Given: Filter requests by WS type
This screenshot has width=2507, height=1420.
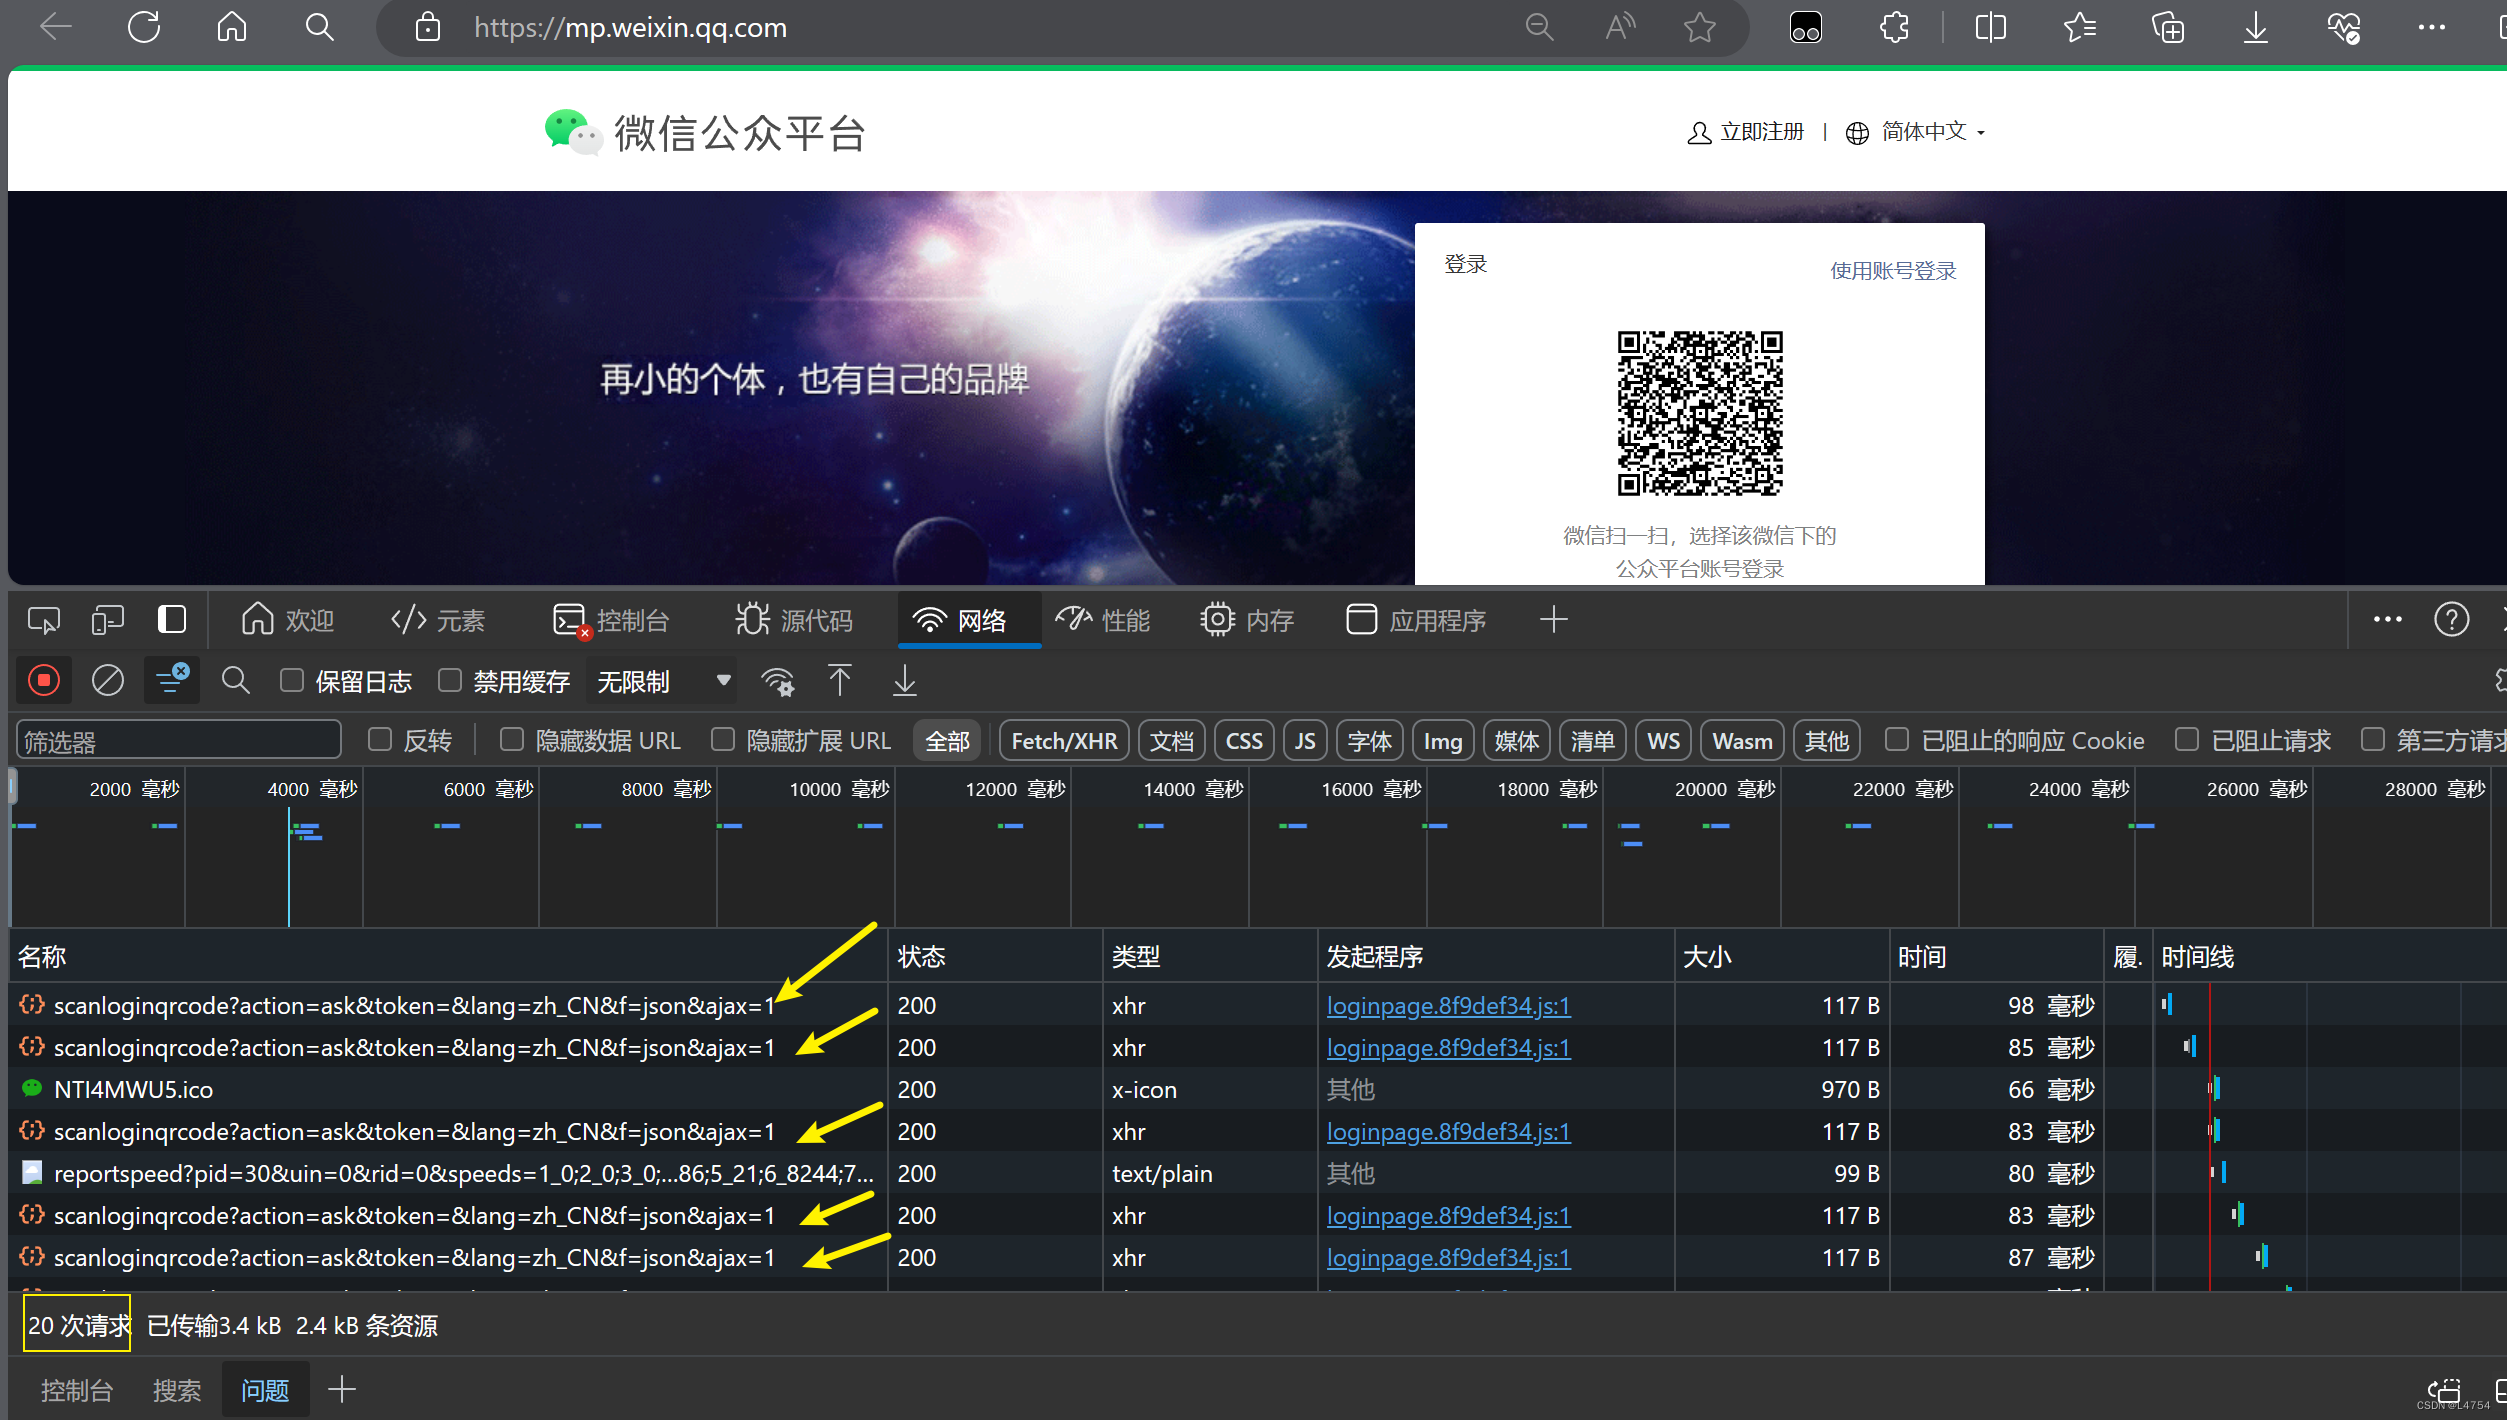Looking at the screenshot, I should tap(1663, 741).
